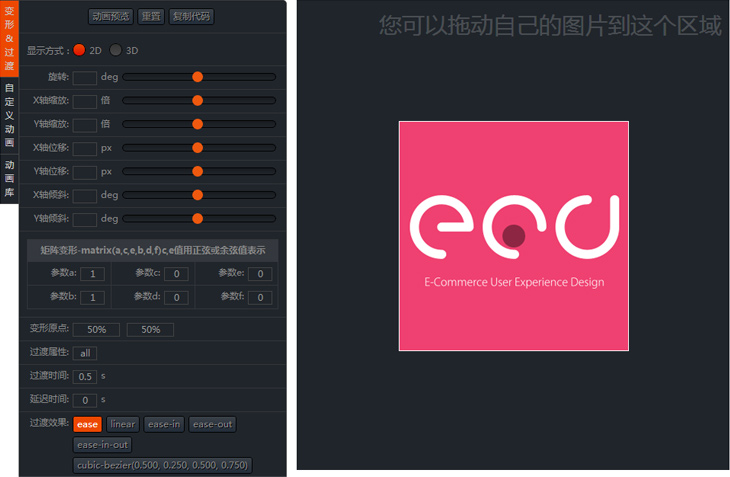Click the 过渡属性 'all' field
This screenshot has width=730, height=477.
[85, 353]
